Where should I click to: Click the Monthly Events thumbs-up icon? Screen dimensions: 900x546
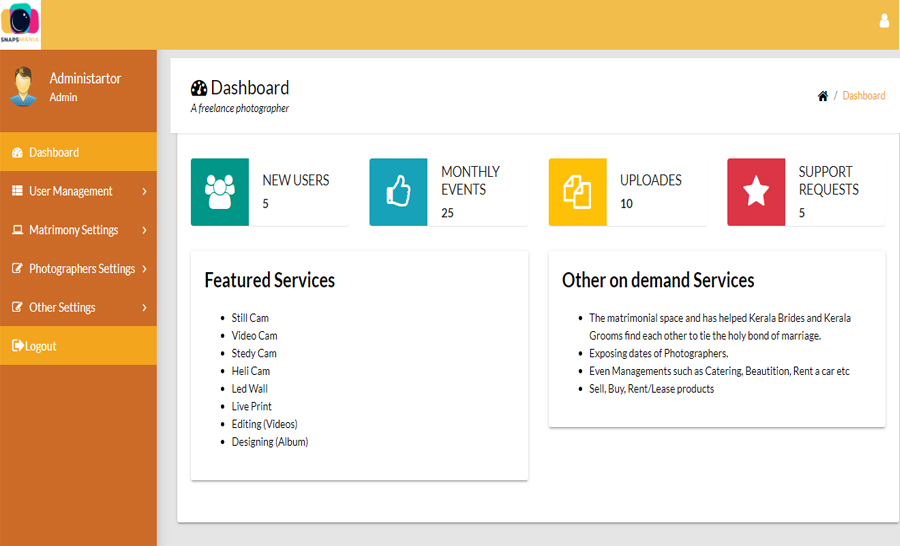(398, 191)
